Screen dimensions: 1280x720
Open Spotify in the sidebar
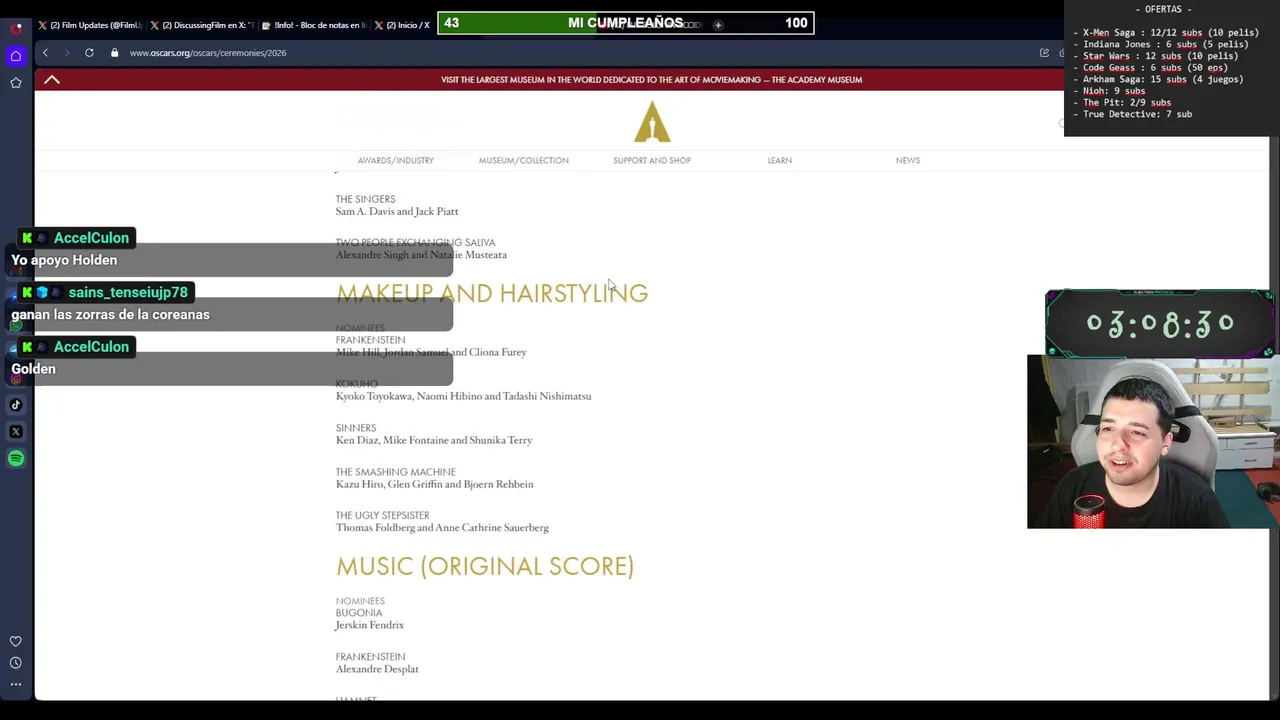tap(16, 459)
